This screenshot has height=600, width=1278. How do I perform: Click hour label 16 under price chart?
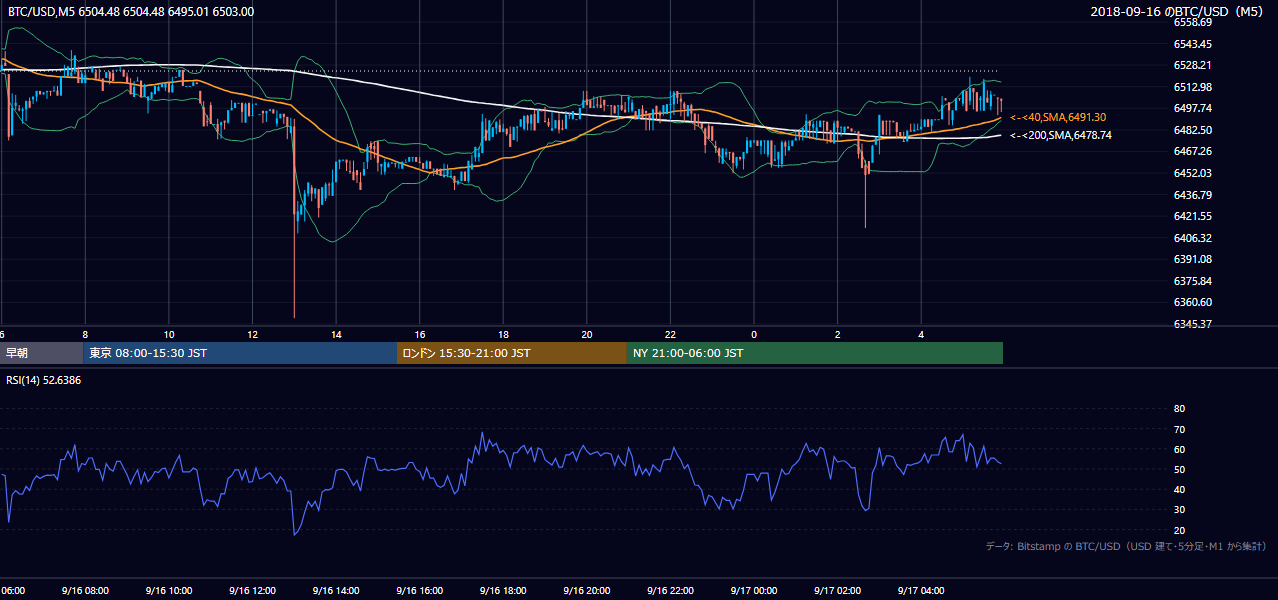pos(420,334)
